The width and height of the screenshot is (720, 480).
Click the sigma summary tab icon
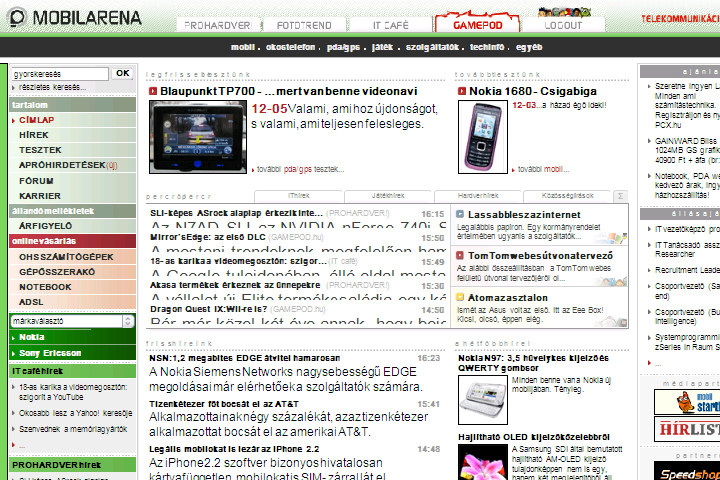tap(620, 196)
